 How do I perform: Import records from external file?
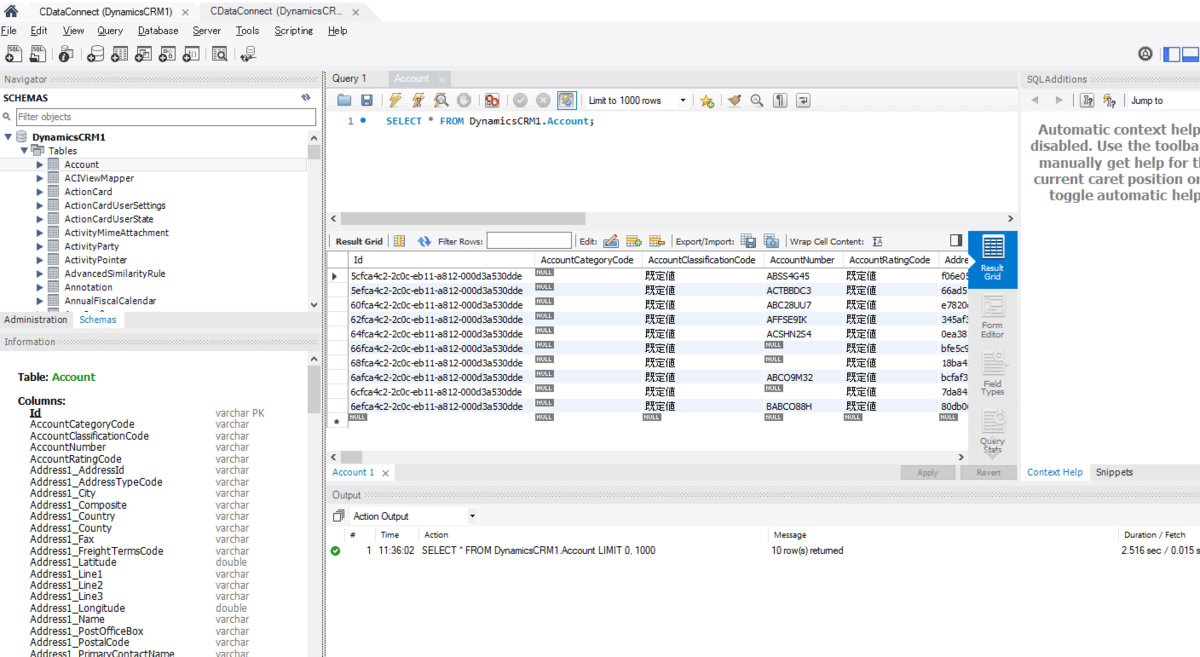click(x=771, y=241)
